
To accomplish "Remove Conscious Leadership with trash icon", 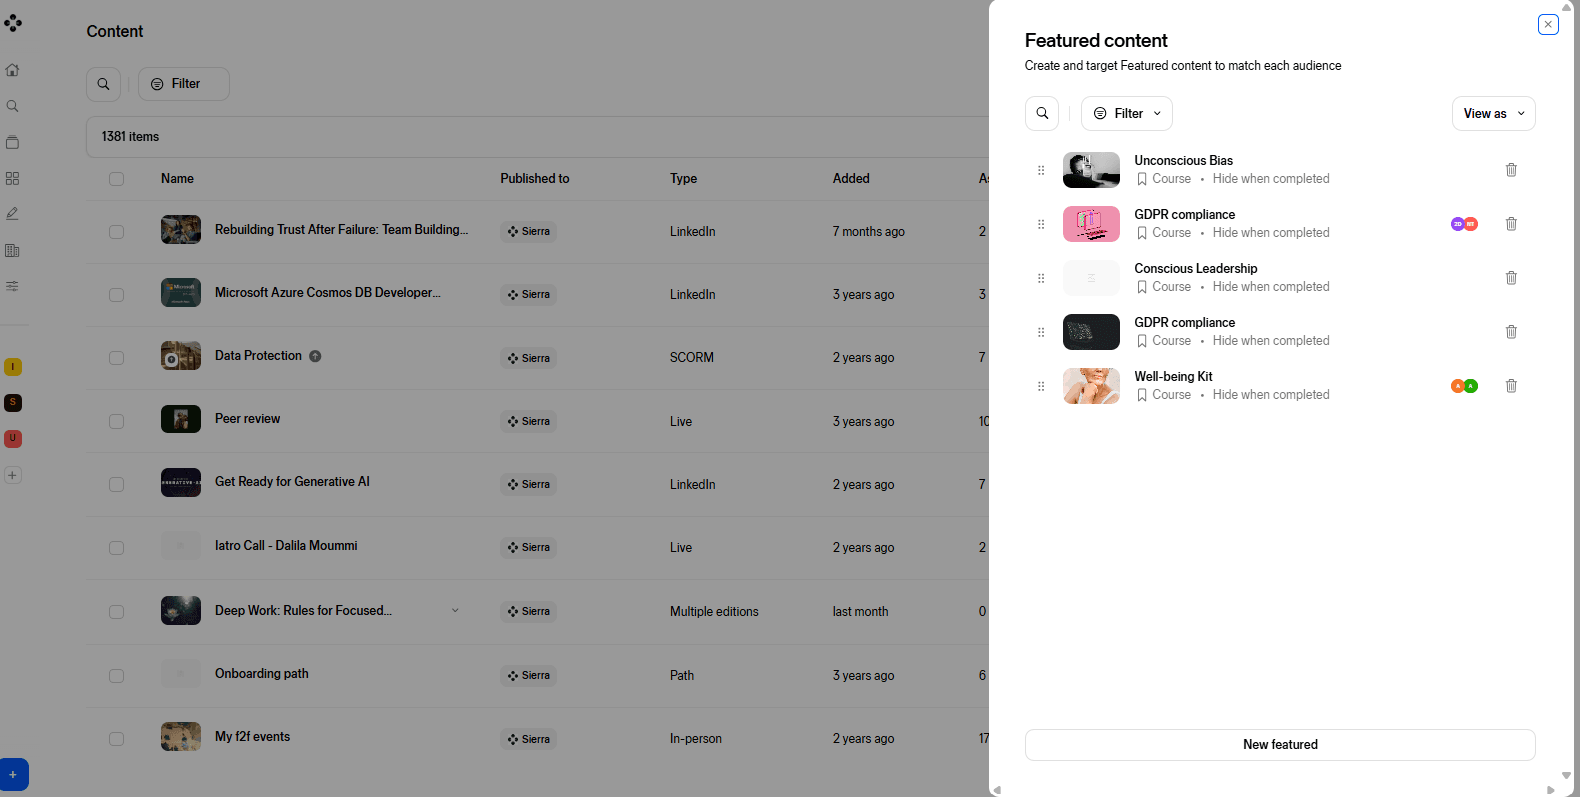I will point(1511,278).
